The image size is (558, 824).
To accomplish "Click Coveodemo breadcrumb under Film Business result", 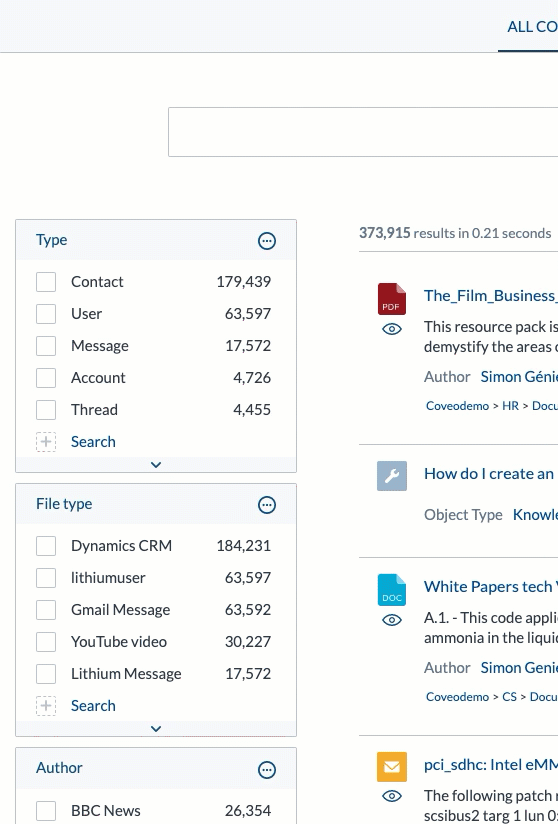I will click(457, 406).
